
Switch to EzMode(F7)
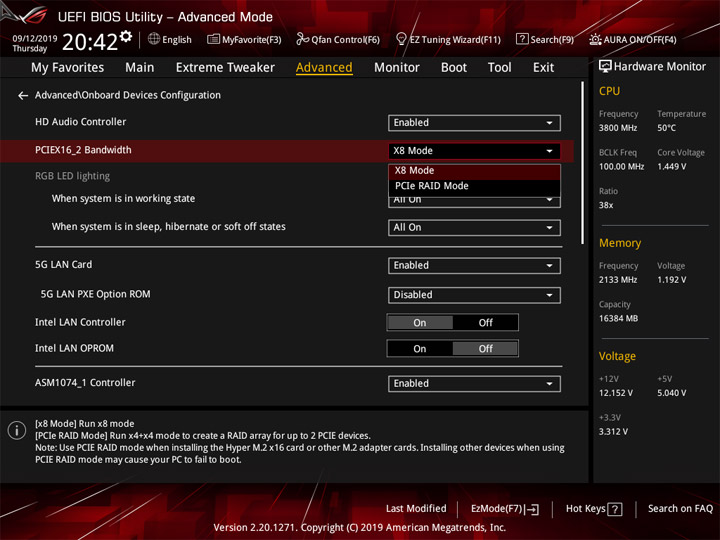tap(505, 509)
